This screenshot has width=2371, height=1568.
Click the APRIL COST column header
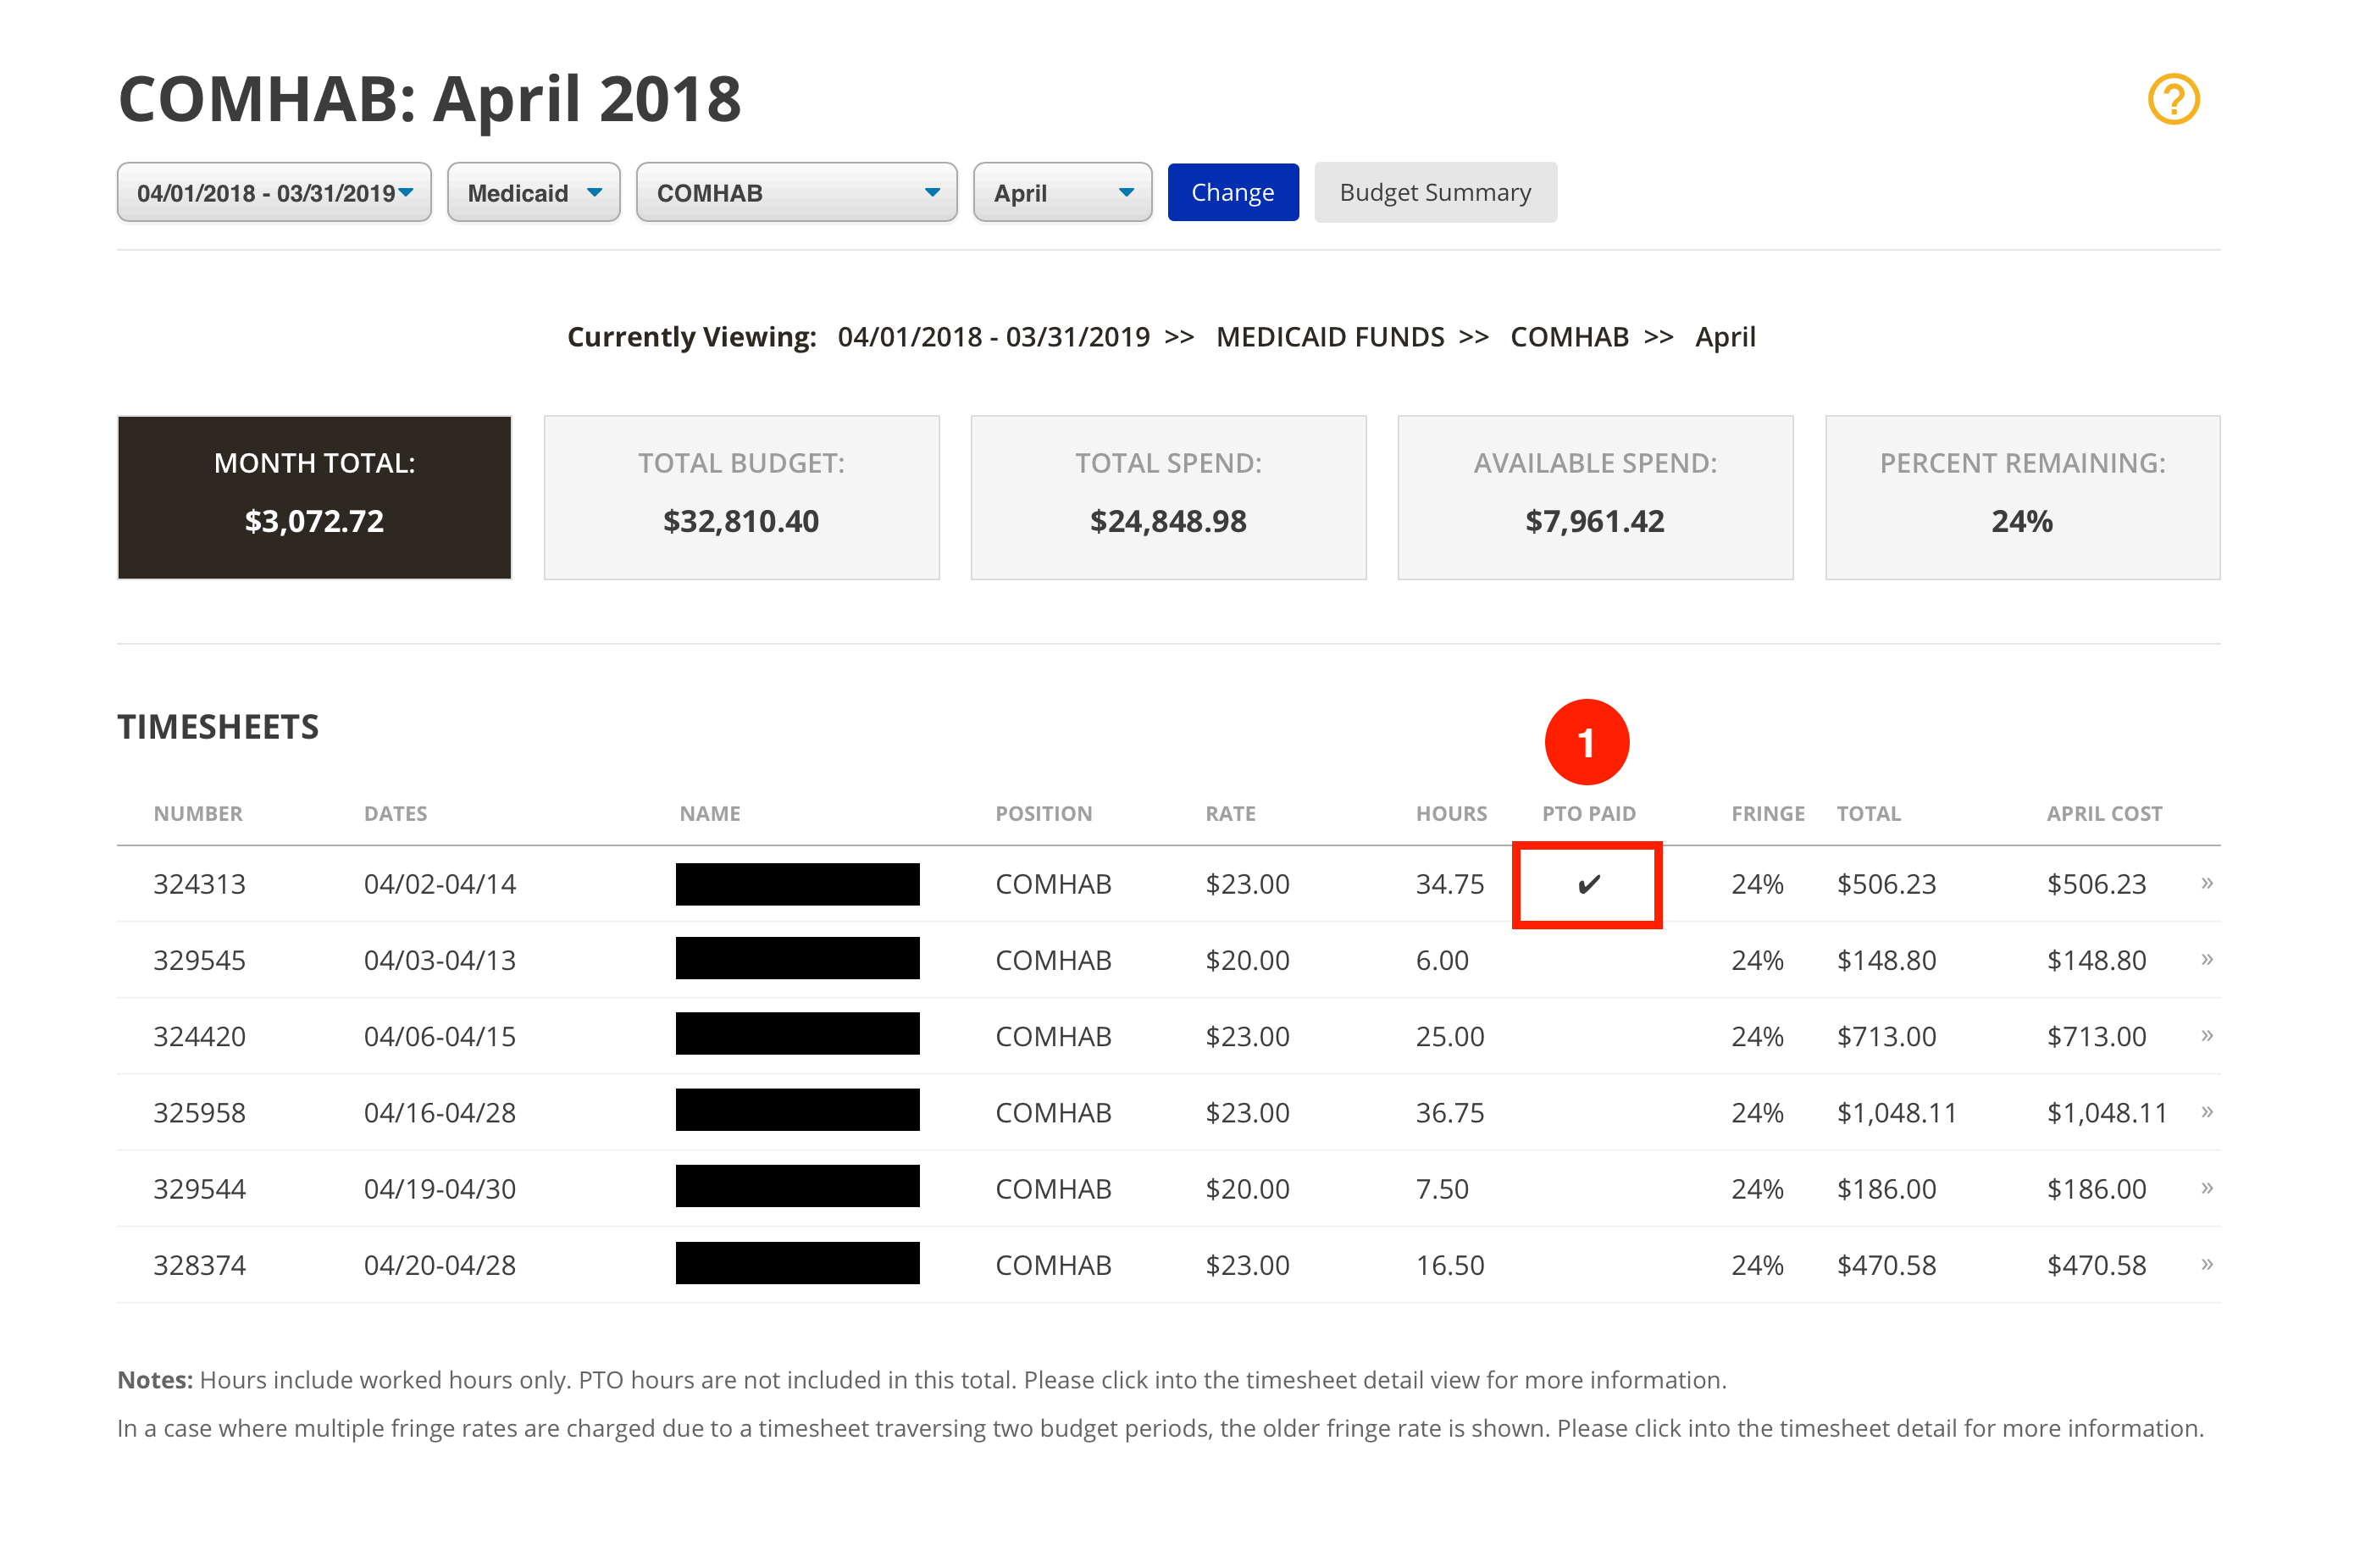coord(2103,813)
